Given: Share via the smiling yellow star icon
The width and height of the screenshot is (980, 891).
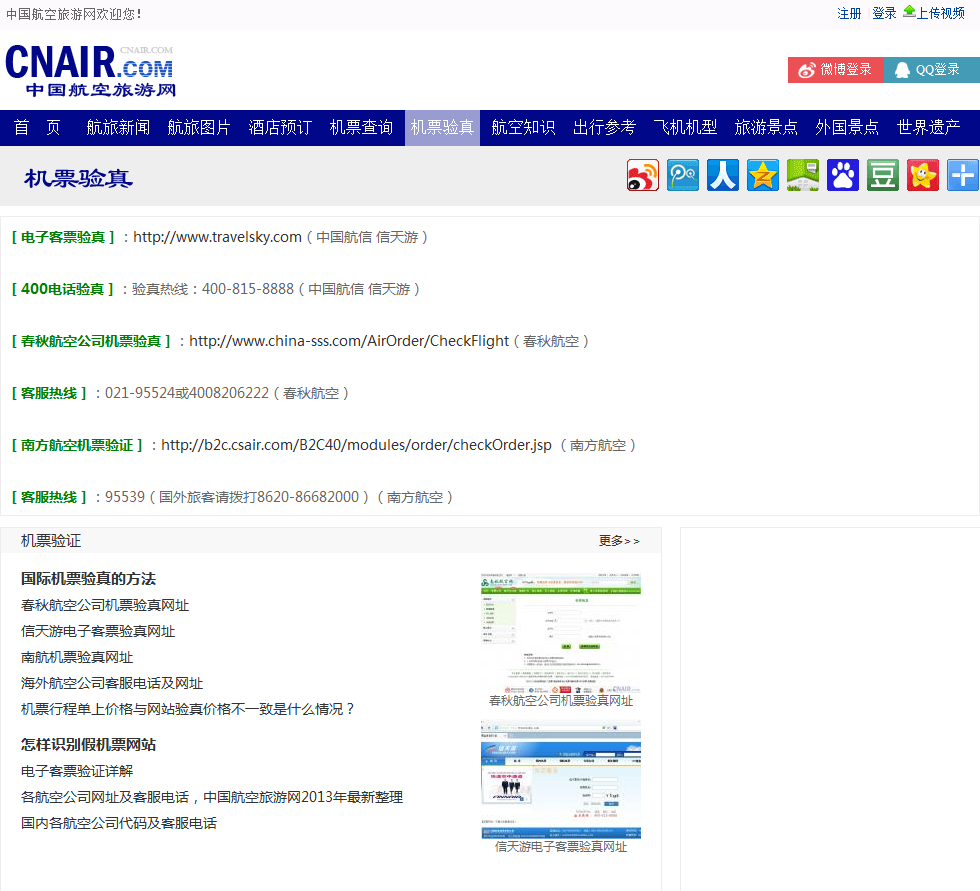Looking at the screenshot, I should click(922, 175).
